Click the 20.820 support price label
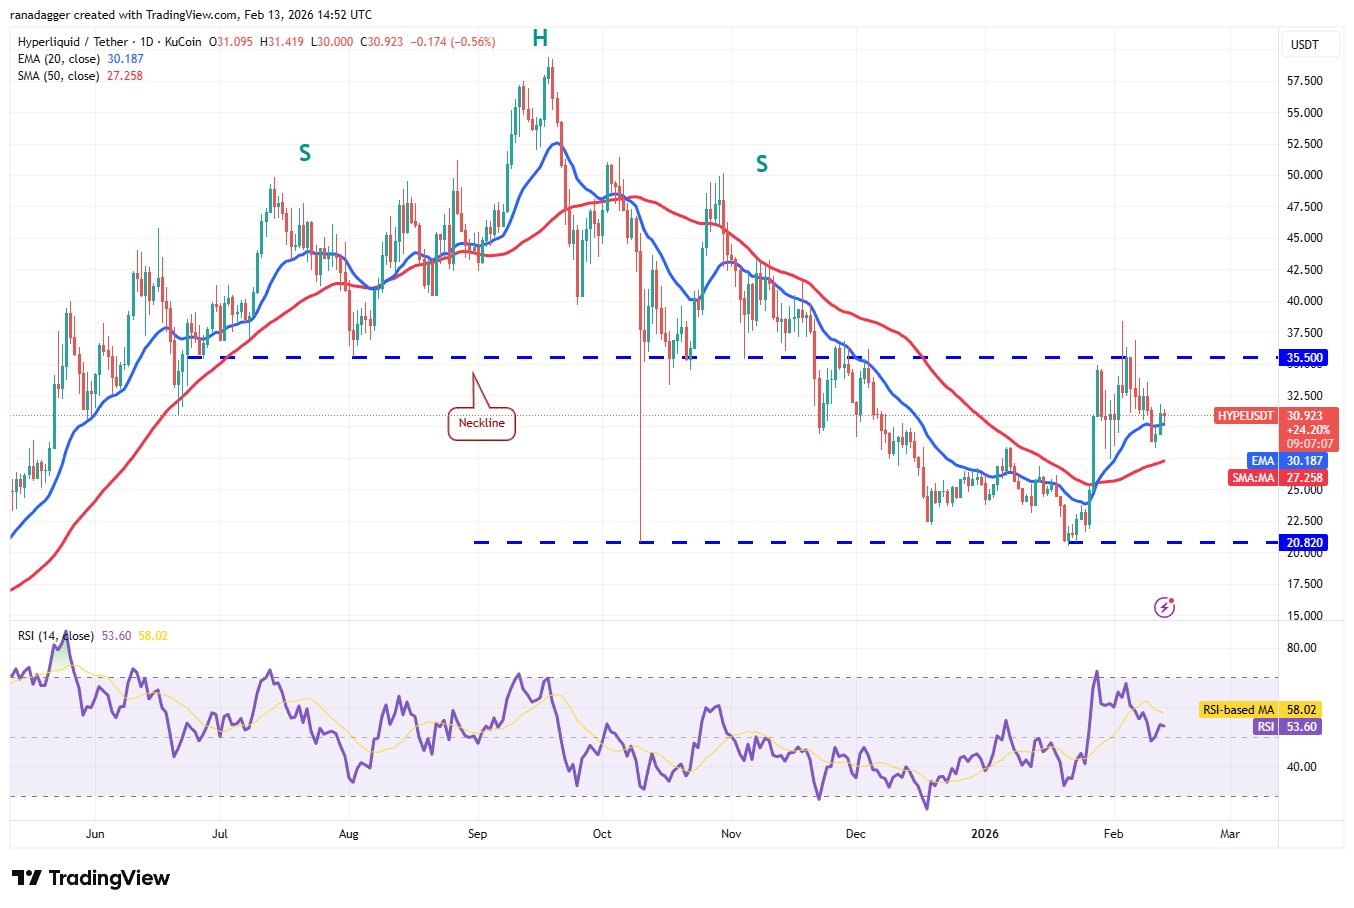The image size is (1354, 908). pyautogui.click(x=1304, y=543)
